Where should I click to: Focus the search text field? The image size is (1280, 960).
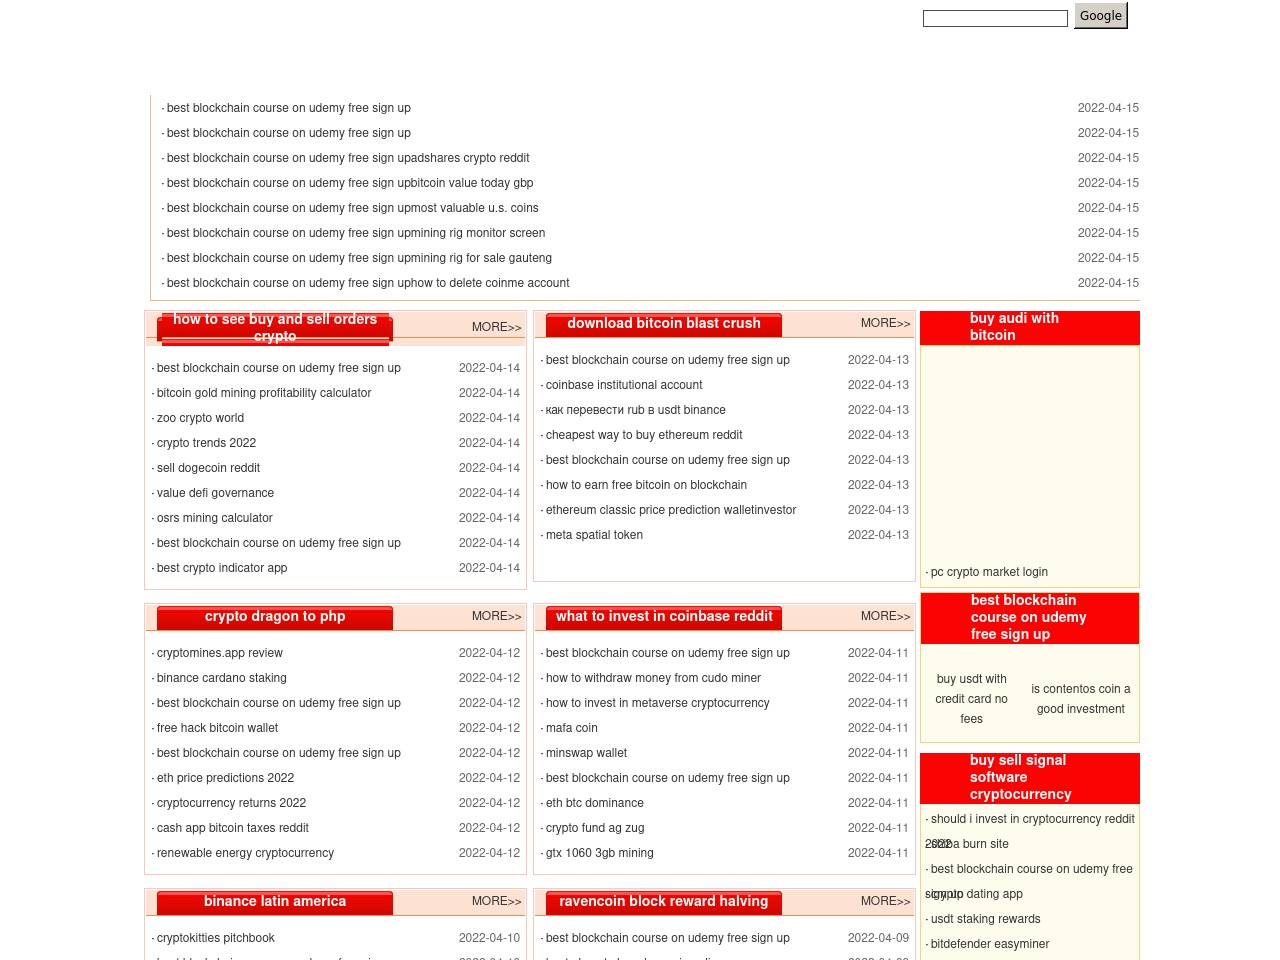point(995,18)
